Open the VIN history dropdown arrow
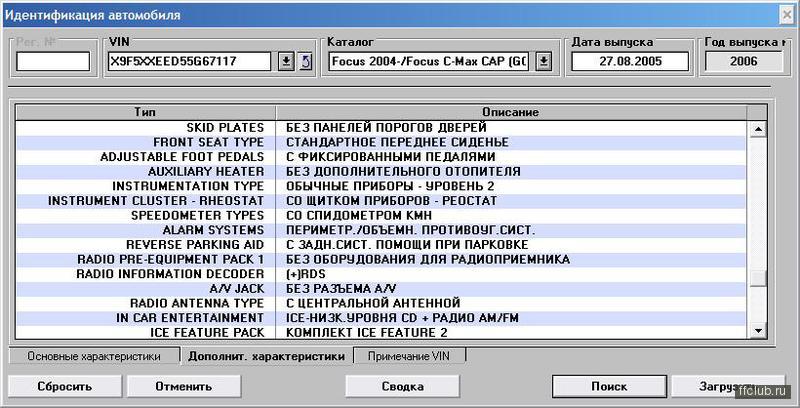This screenshot has width=800, height=408. [x=286, y=62]
